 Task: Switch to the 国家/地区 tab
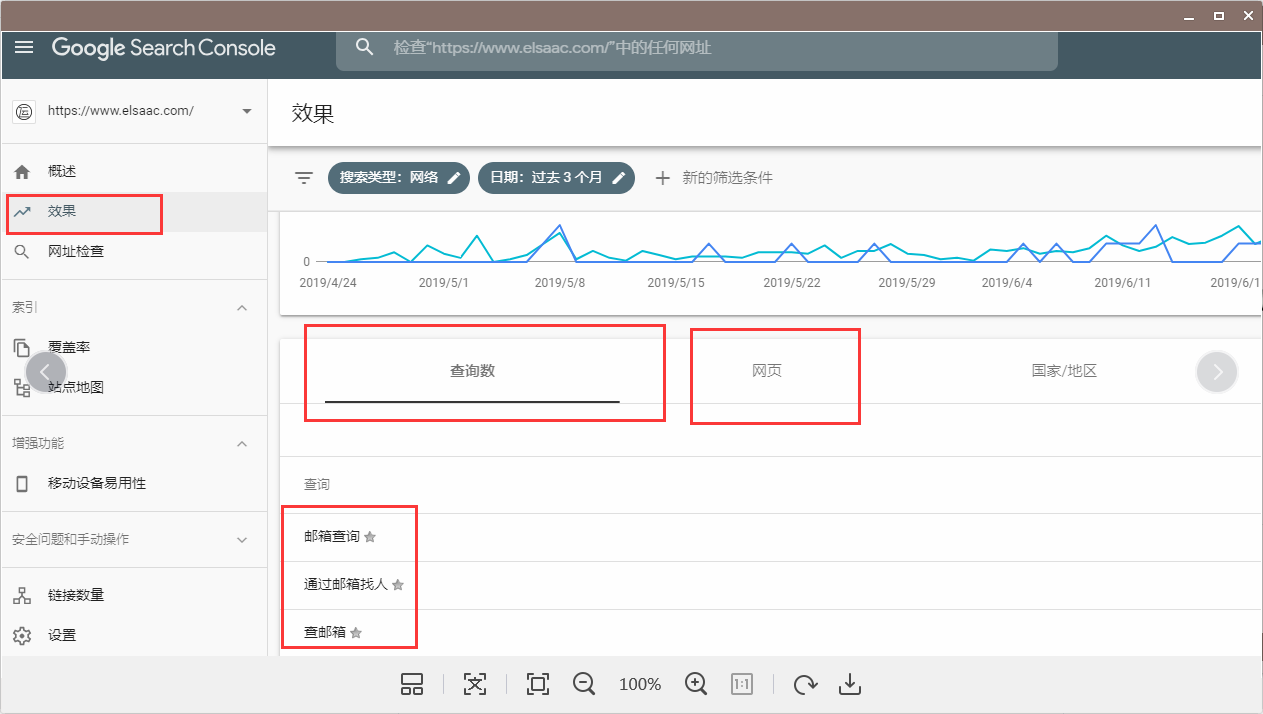click(x=1064, y=371)
